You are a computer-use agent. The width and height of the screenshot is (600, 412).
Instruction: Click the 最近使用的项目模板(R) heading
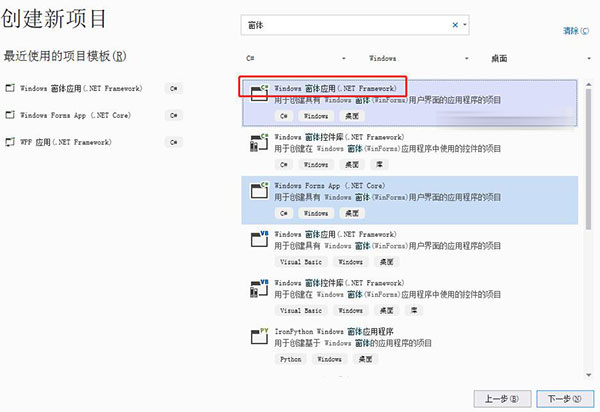click(65, 56)
